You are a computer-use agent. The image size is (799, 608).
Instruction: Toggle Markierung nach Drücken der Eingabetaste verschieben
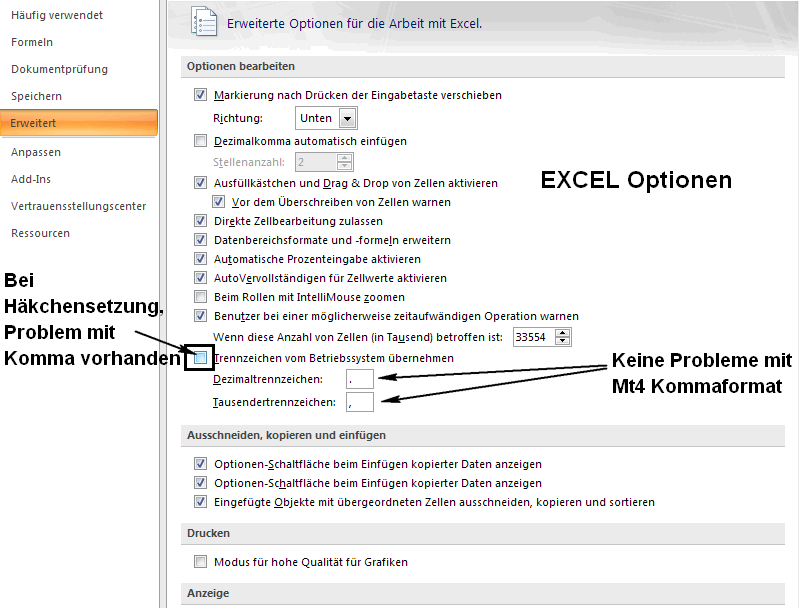click(x=200, y=95)
